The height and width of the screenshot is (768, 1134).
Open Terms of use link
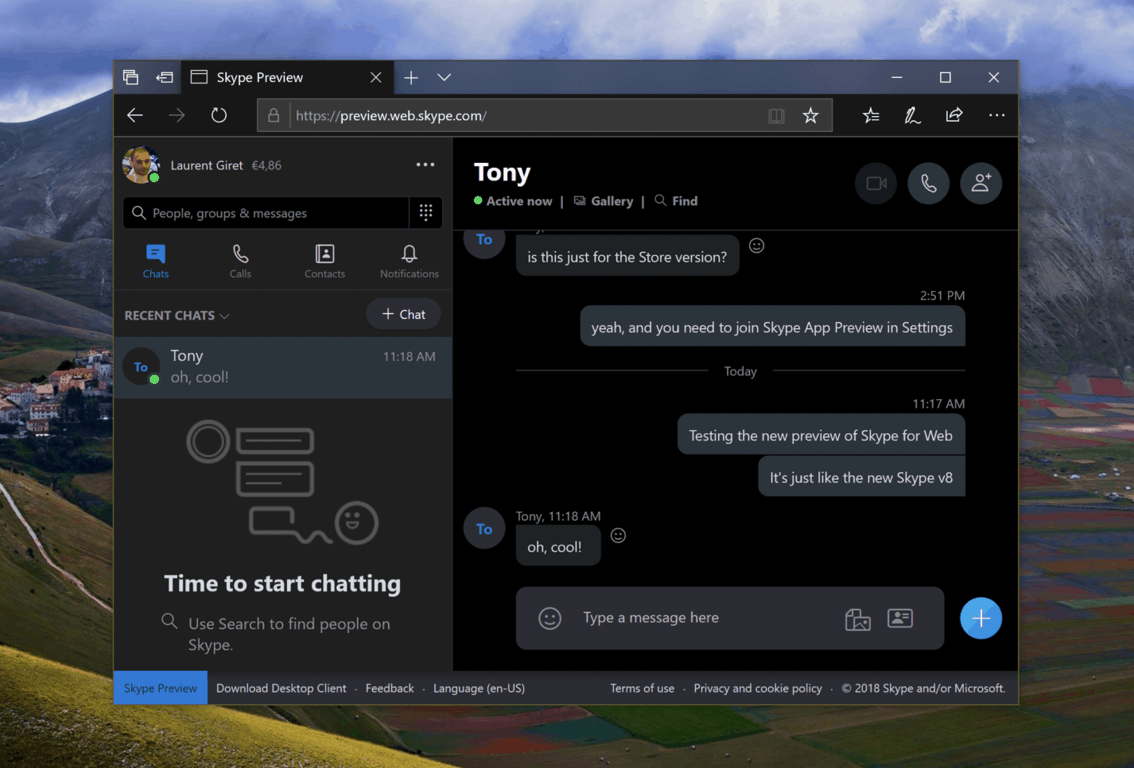coord(641,688)
